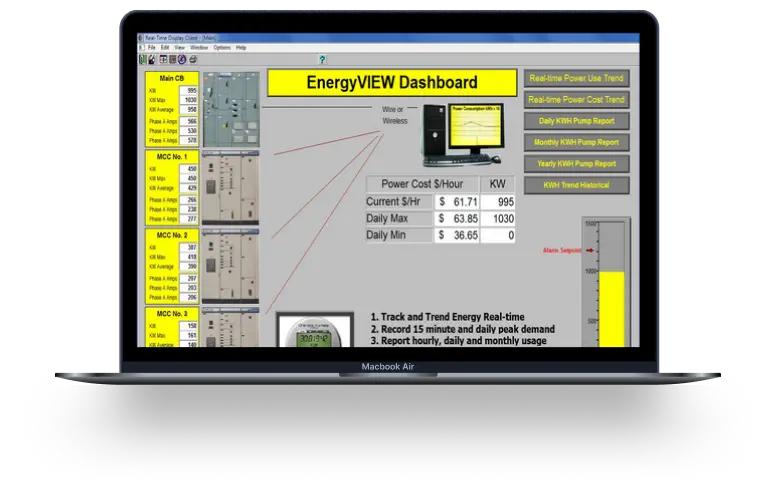Click the Alarm Setpoint label
Viewport: 776px width, 485px height.
click(x=563, y=250)
